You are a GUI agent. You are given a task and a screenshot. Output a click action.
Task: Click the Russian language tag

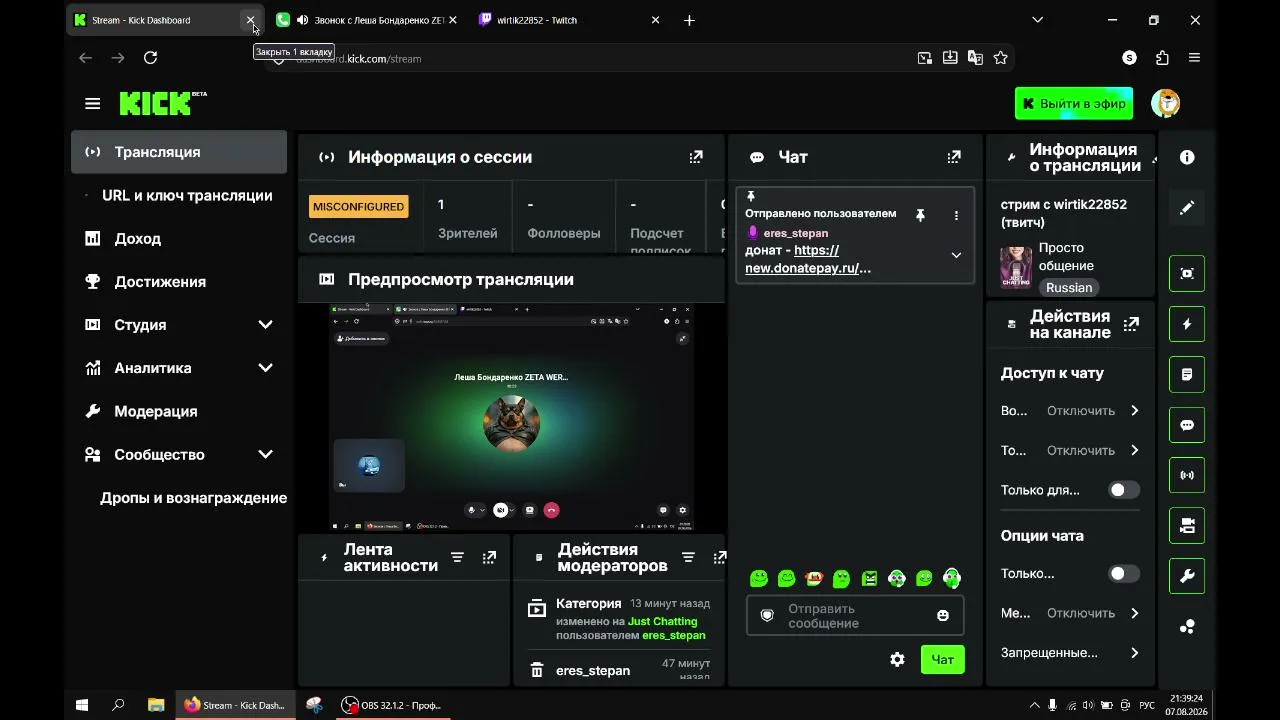[x=1069, y=288]
